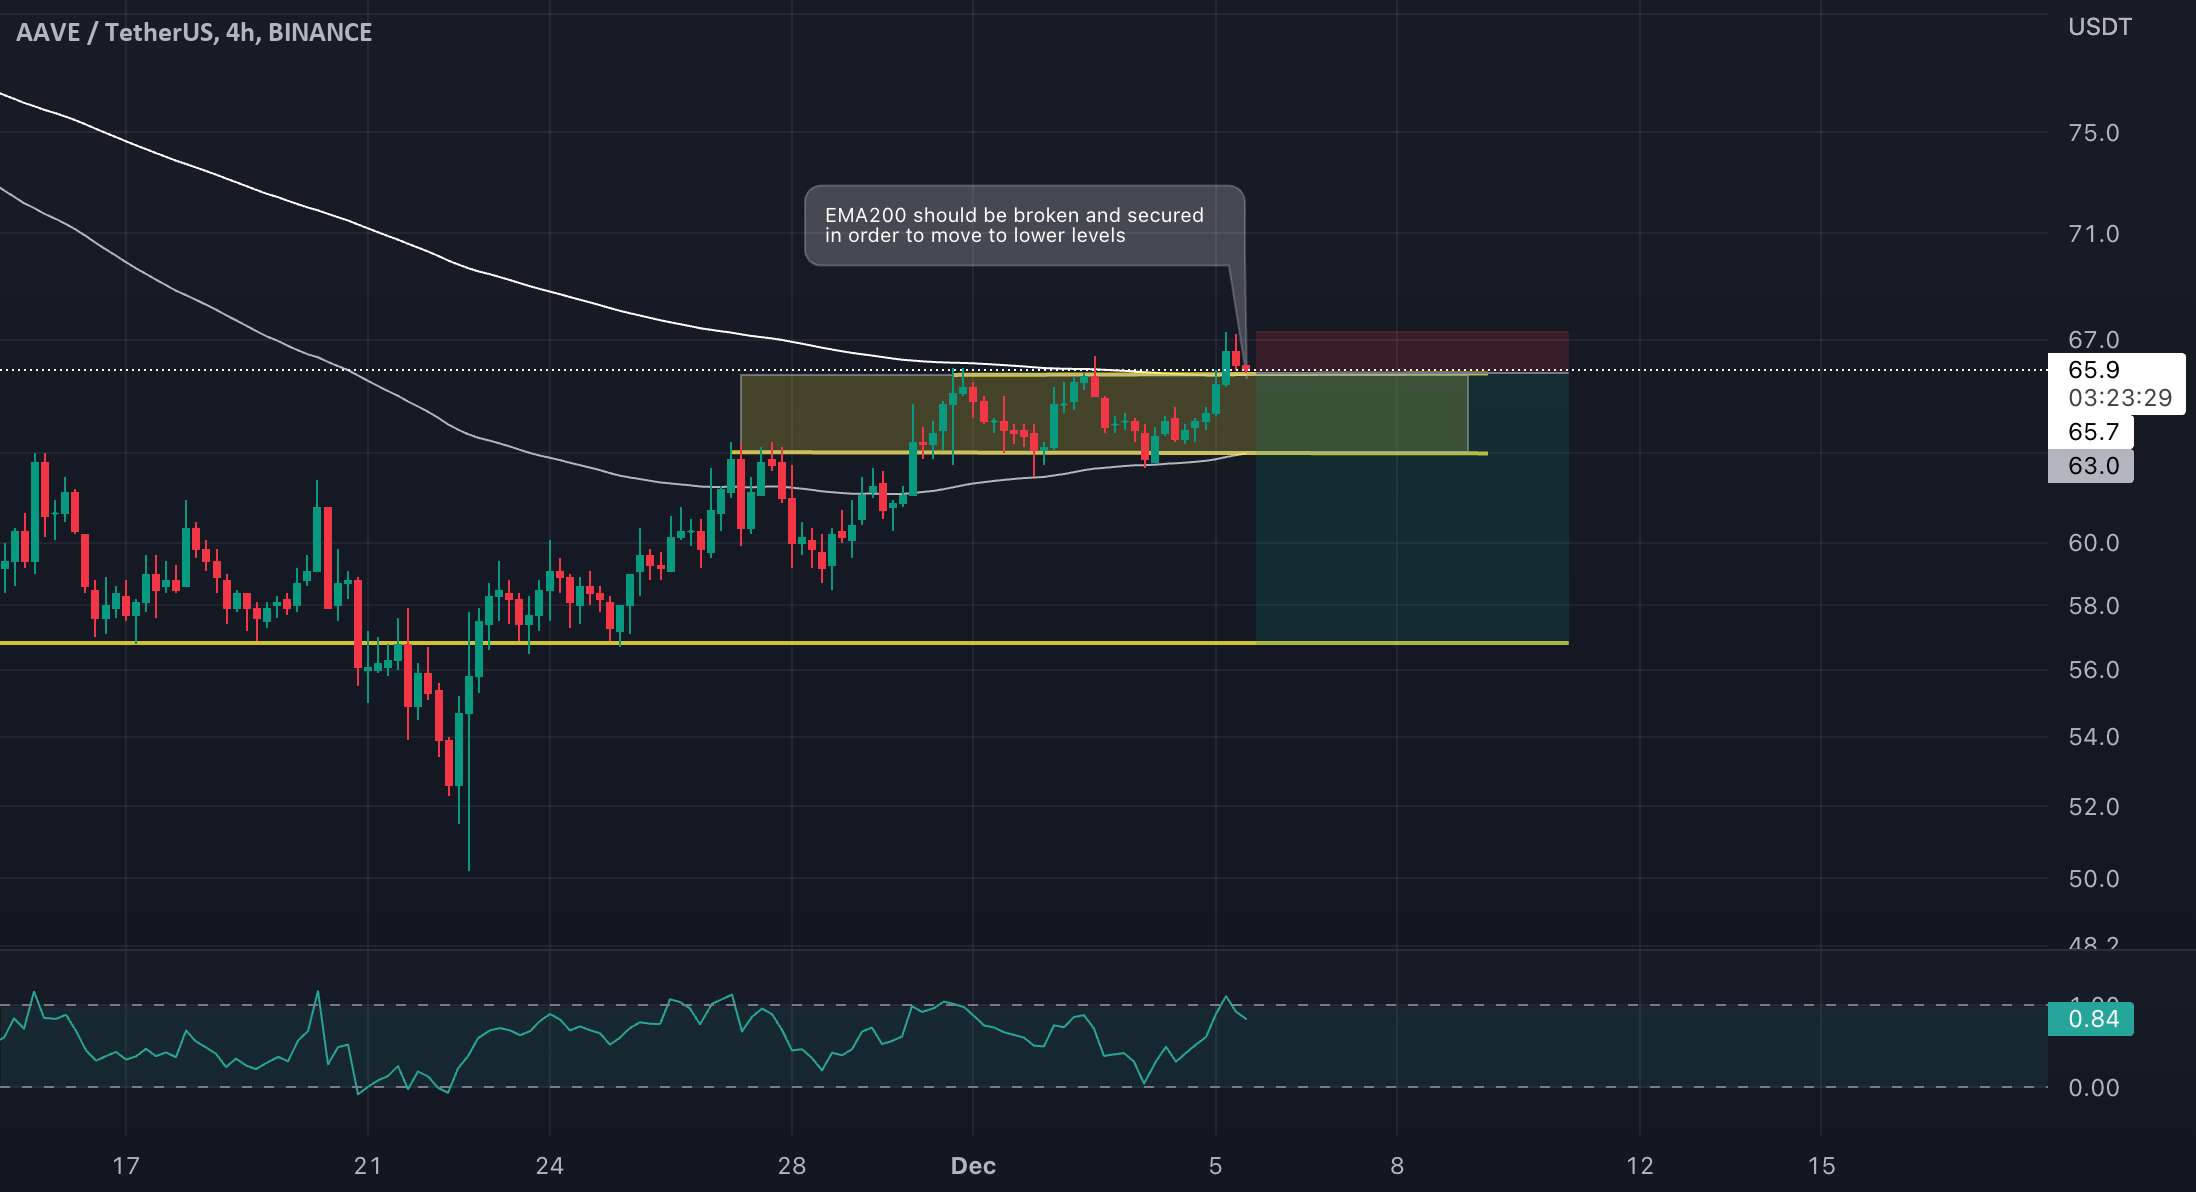The image size is (2196, 1192).
Task: Click the 71.0 price axis label
Action: click(2093, 234)
